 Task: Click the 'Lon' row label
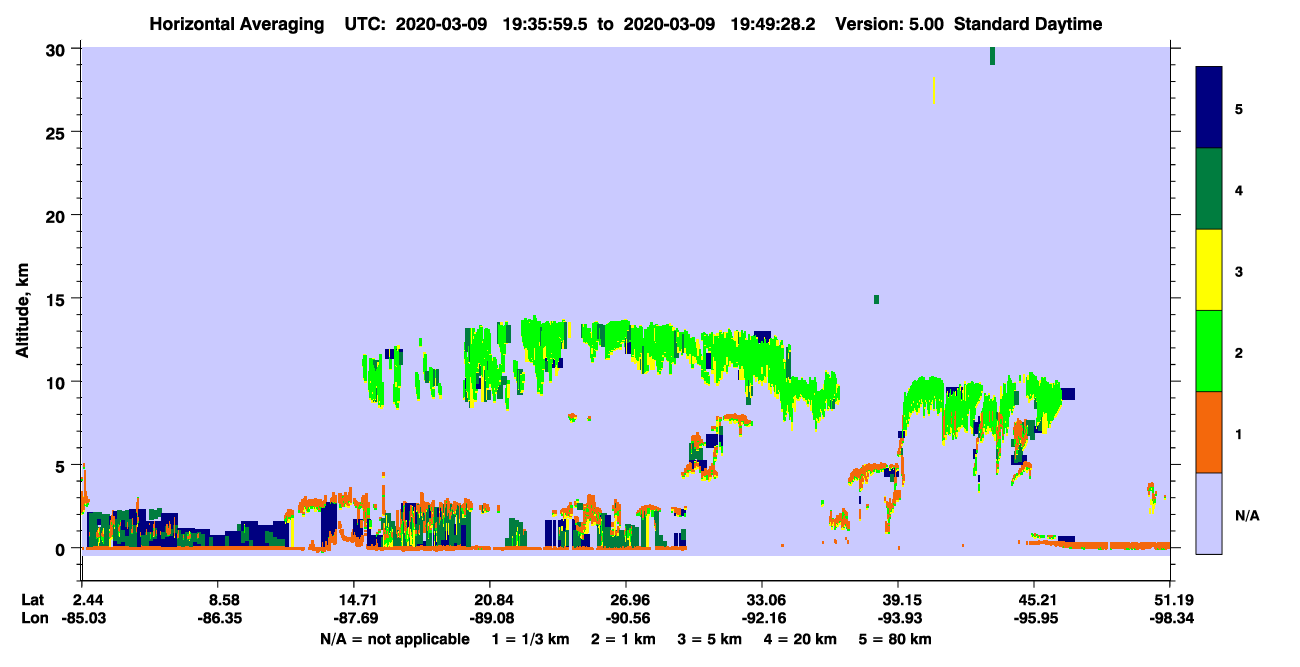click(x=34, y=619)
